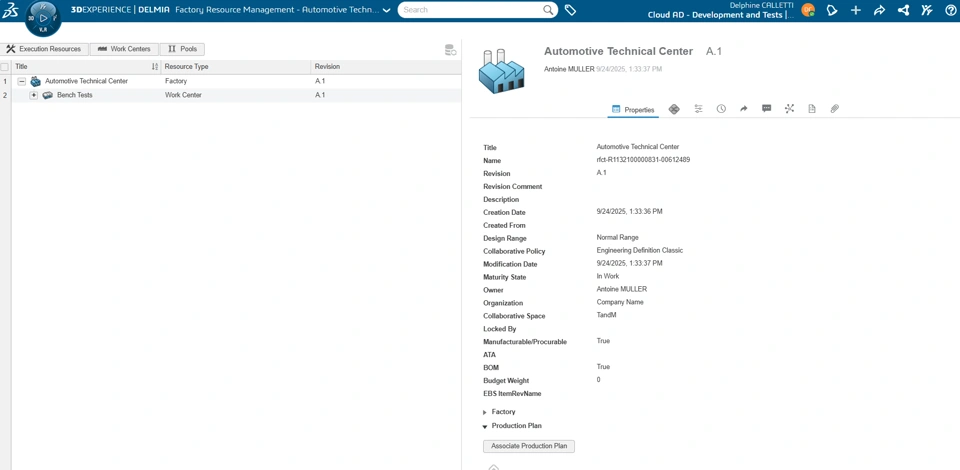Click the Associate Production Plan button
Screen dimensions: 960x470
(x=529, y=446)
